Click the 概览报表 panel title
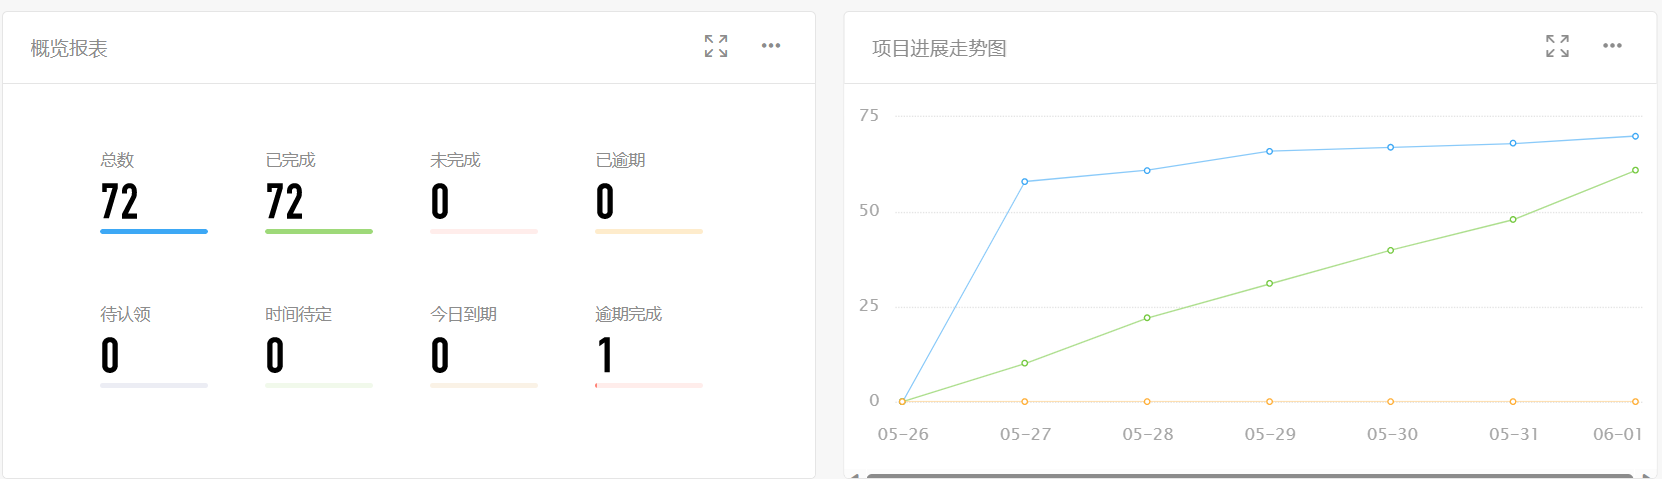 (x=69, y=49)
